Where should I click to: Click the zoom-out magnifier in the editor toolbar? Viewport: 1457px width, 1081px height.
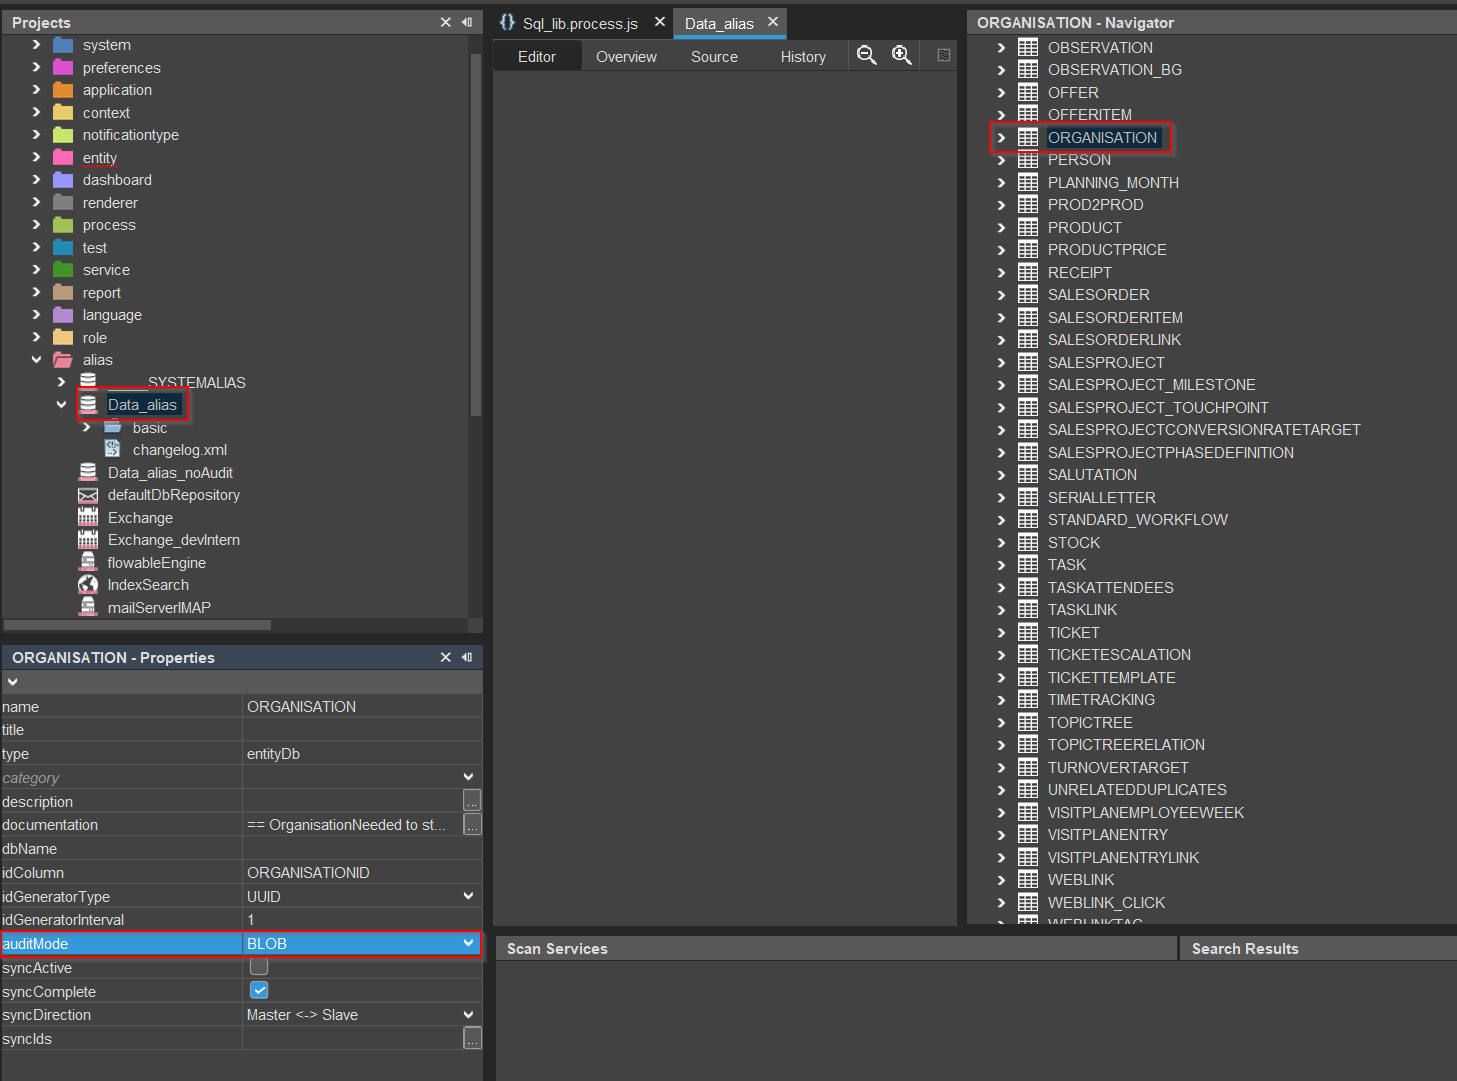tap(866, 55)
